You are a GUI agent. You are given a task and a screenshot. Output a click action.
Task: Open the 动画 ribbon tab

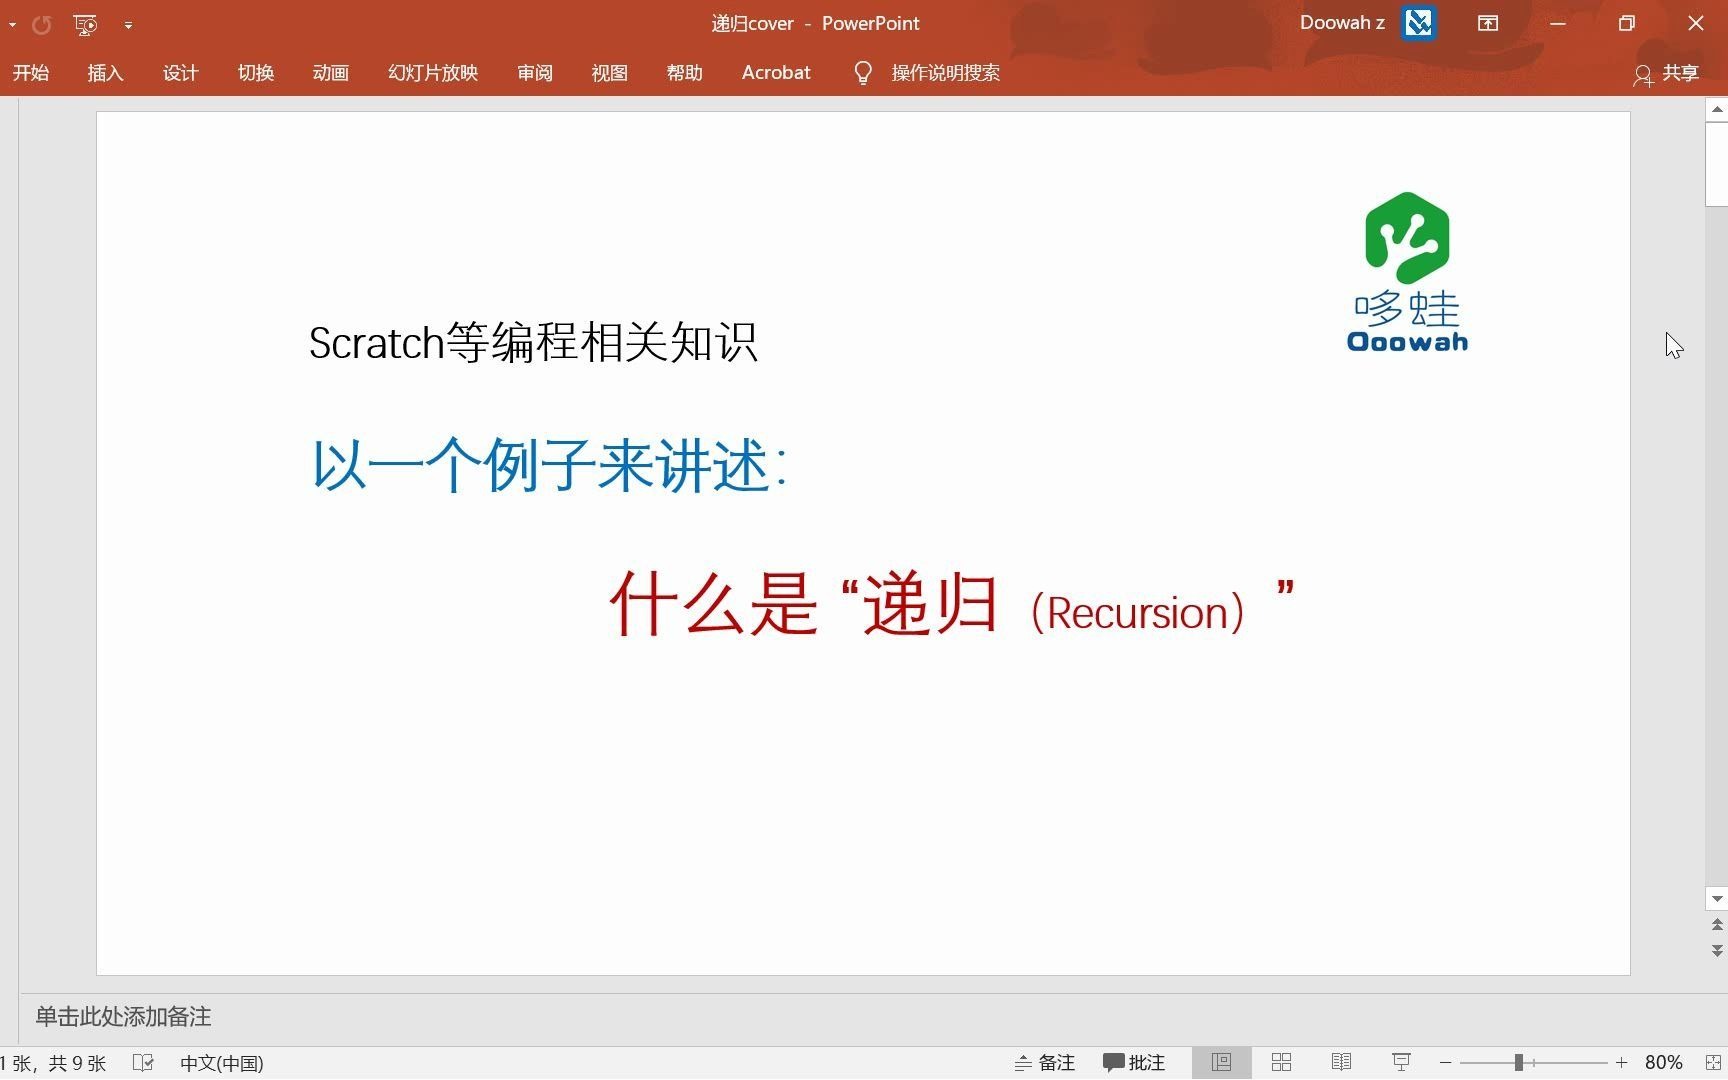331,73
